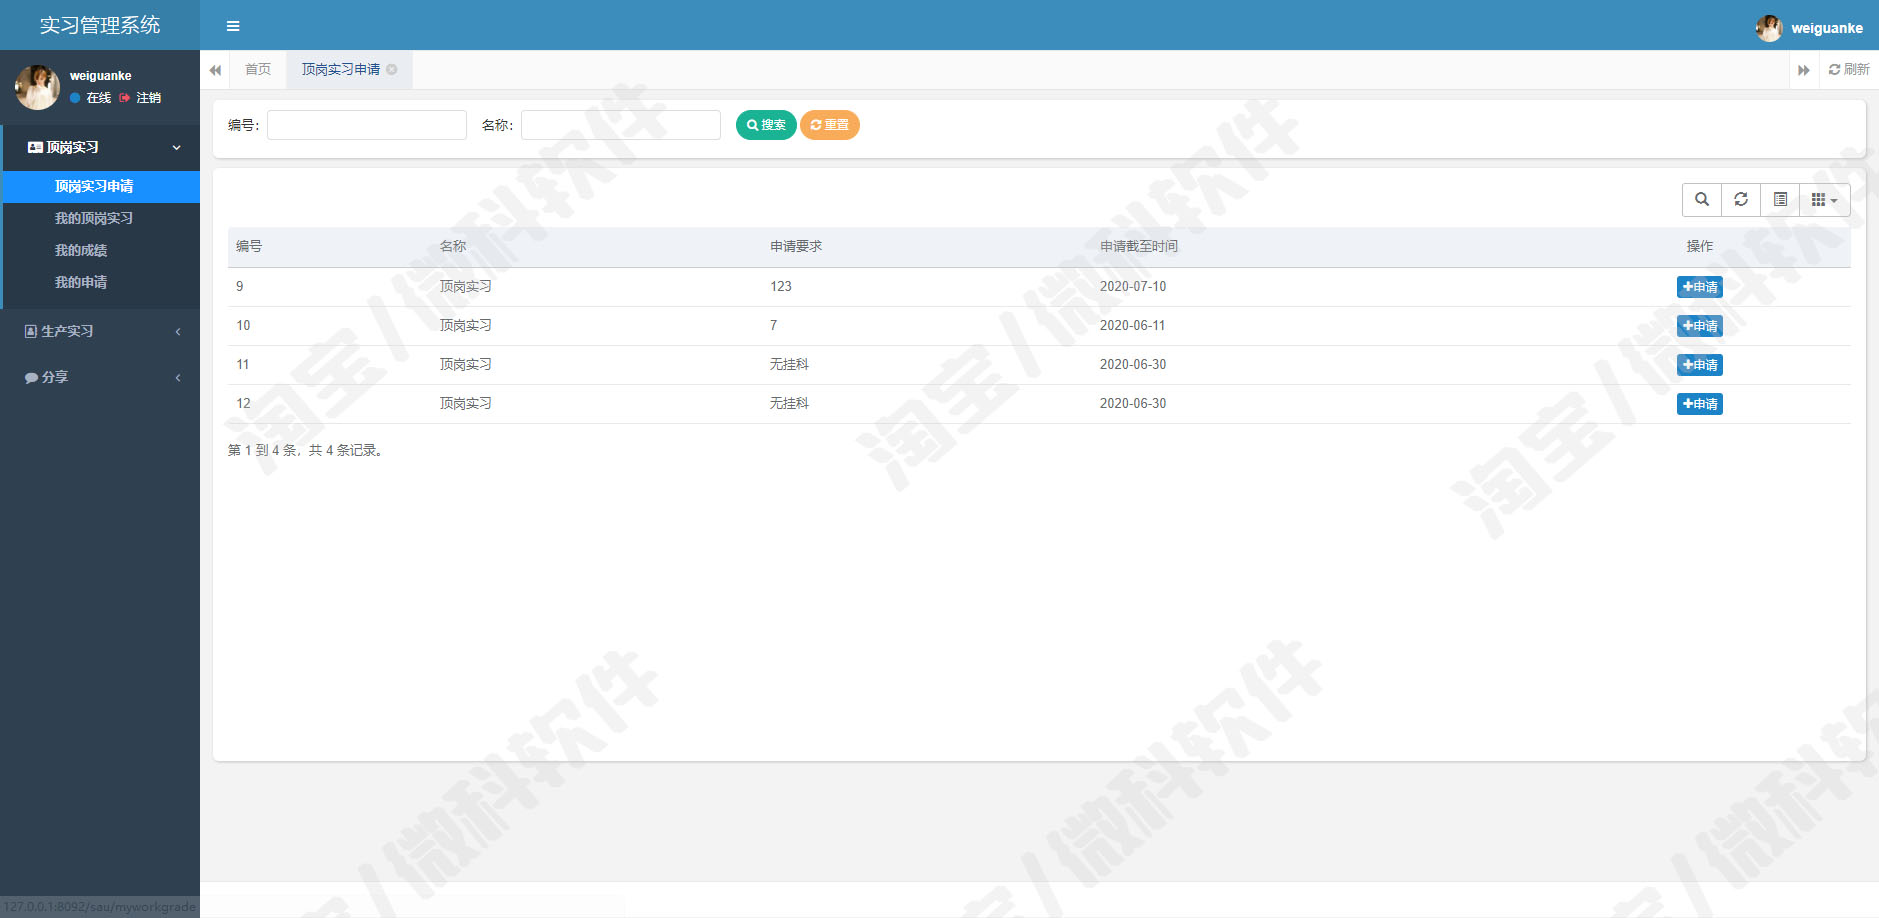This screenshot has height=918, width=1879.
Task: Open the weiguanke avatar in top bar
Action: [x=1768, y=28]
